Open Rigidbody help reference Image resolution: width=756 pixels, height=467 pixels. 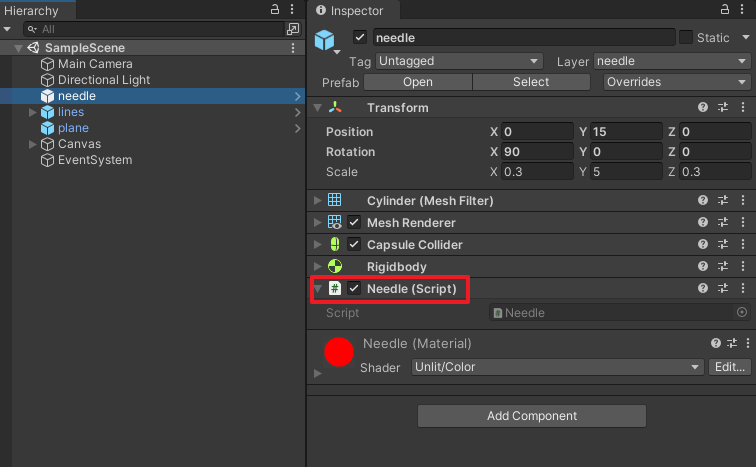[702, 266]
